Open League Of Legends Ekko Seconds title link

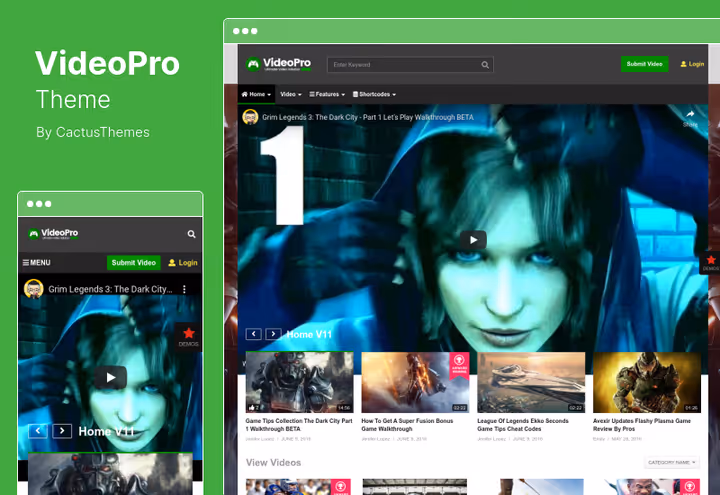[x=523, y=425]
